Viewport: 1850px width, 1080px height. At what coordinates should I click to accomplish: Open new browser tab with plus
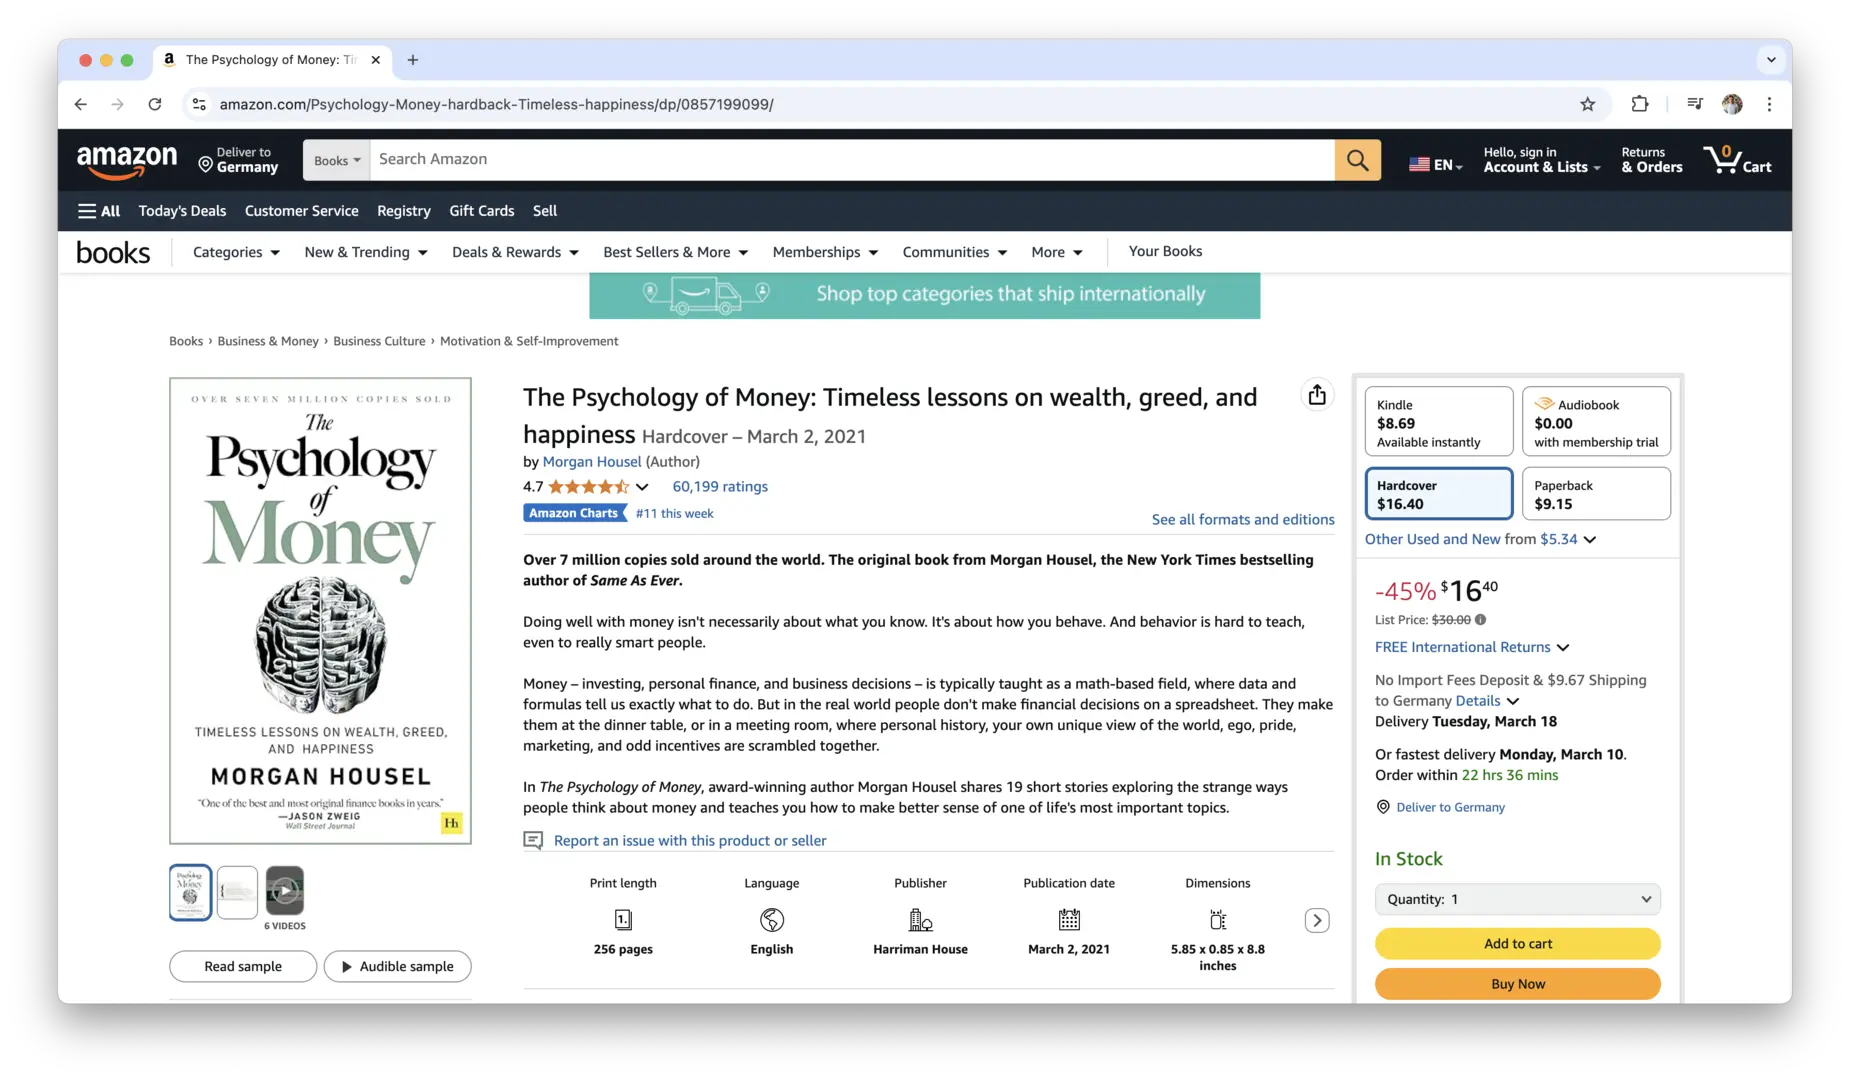[412, 60]
